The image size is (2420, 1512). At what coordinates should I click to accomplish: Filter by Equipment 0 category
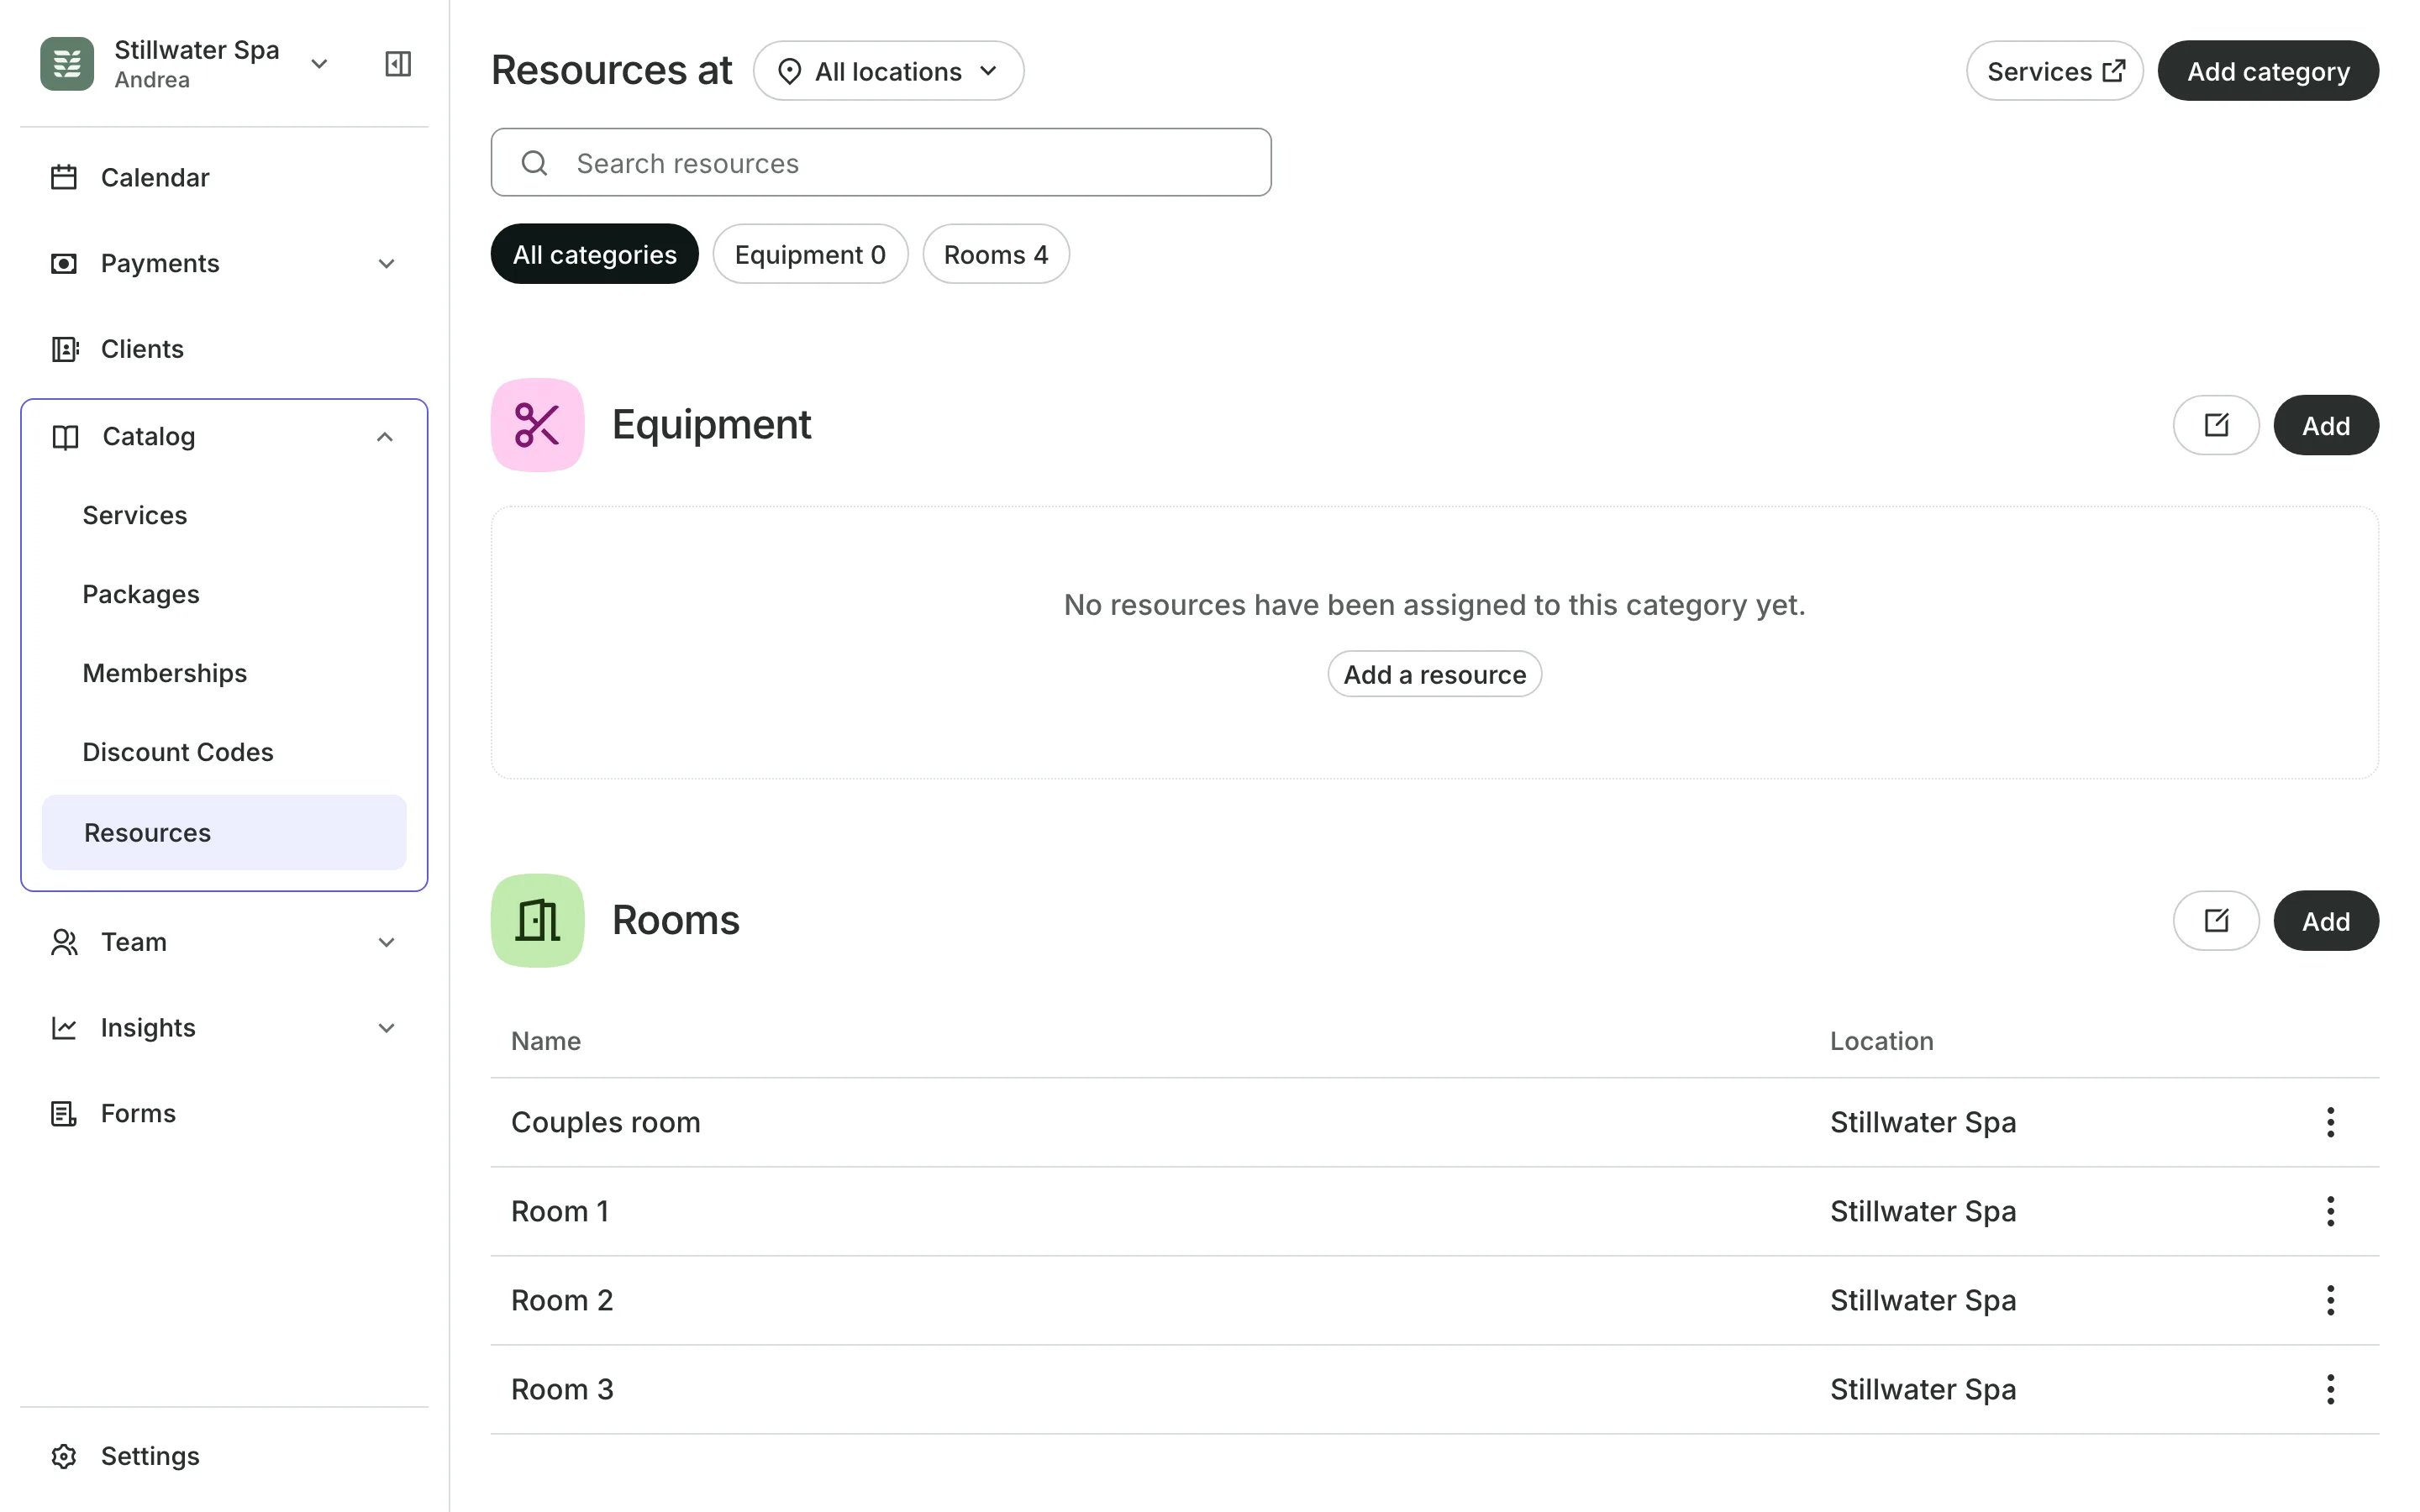pos(810,254)
